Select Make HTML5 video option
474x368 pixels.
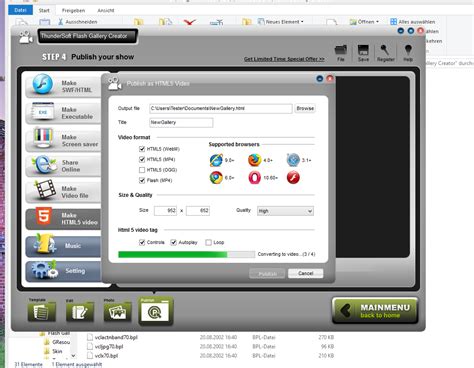tap(63, 218)
